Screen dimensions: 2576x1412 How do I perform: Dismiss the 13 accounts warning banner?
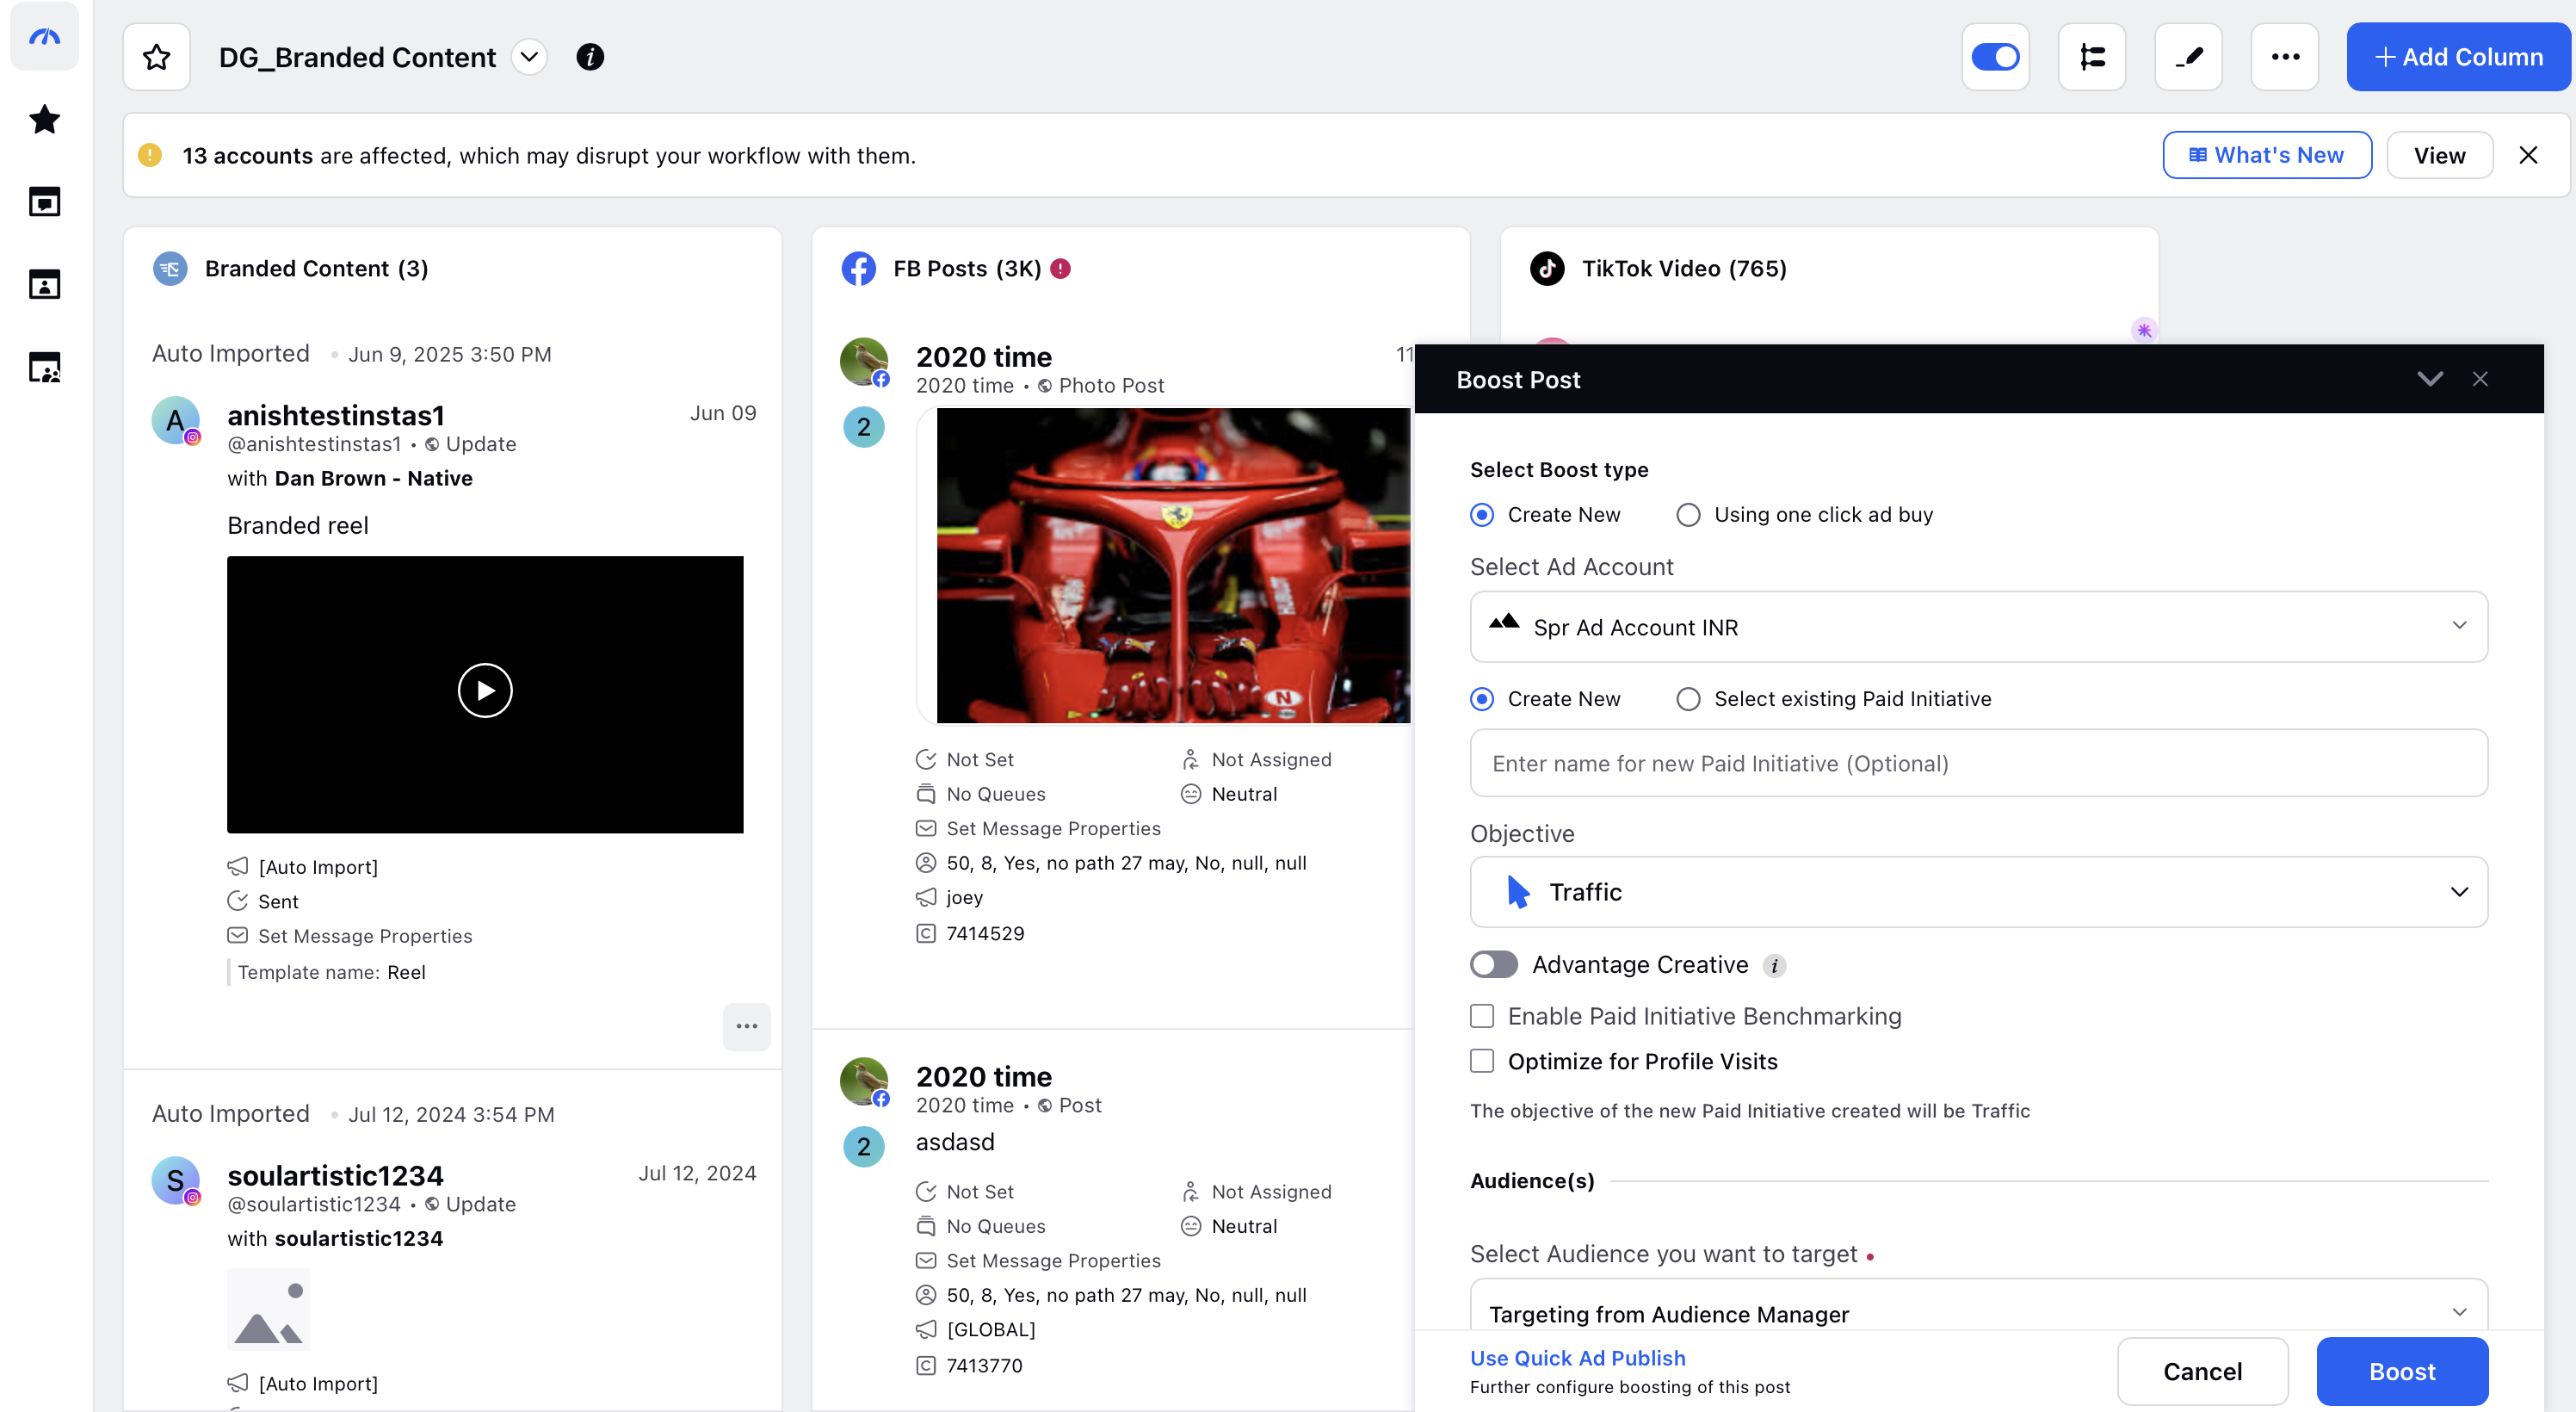[x=2528, y=155]
